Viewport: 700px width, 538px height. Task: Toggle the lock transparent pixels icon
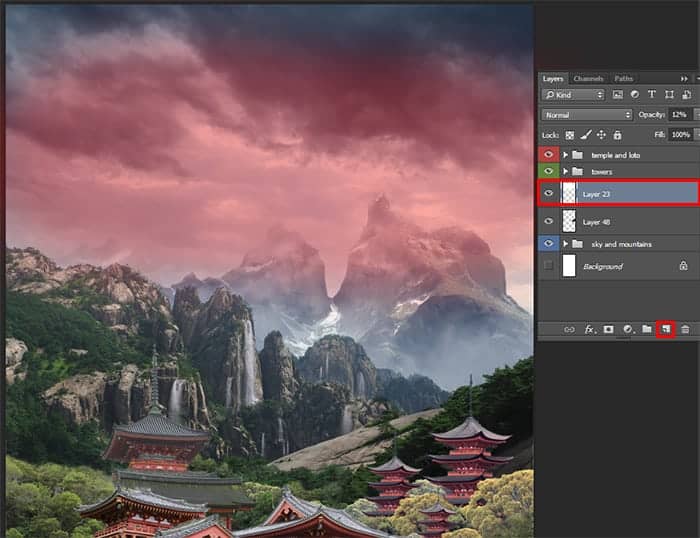click(570, 135)
